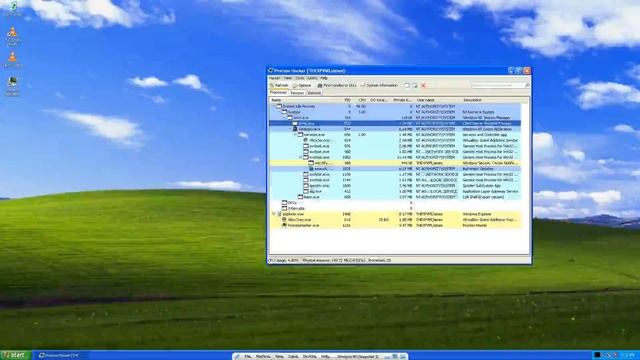Sort by the PID column header
The height and width of the screenshot is (360, 640).
pos(346,100)
